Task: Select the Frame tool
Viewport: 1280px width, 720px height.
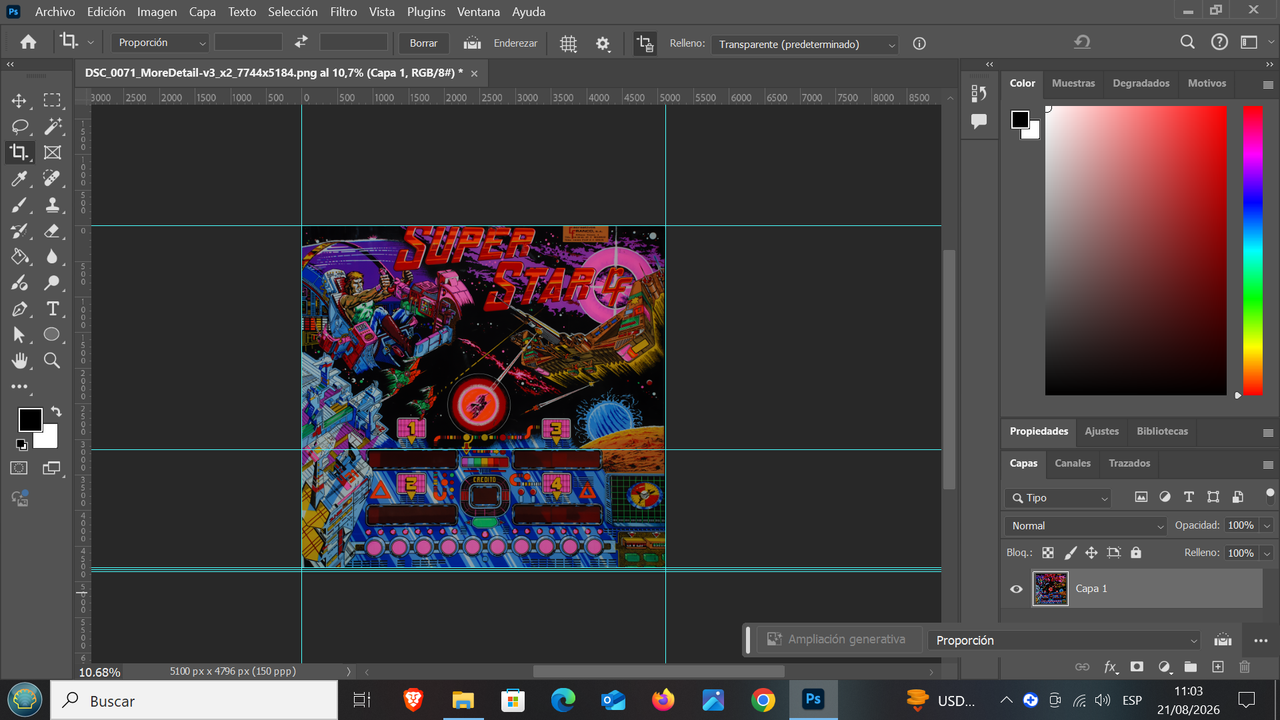Action: point(52,152)
